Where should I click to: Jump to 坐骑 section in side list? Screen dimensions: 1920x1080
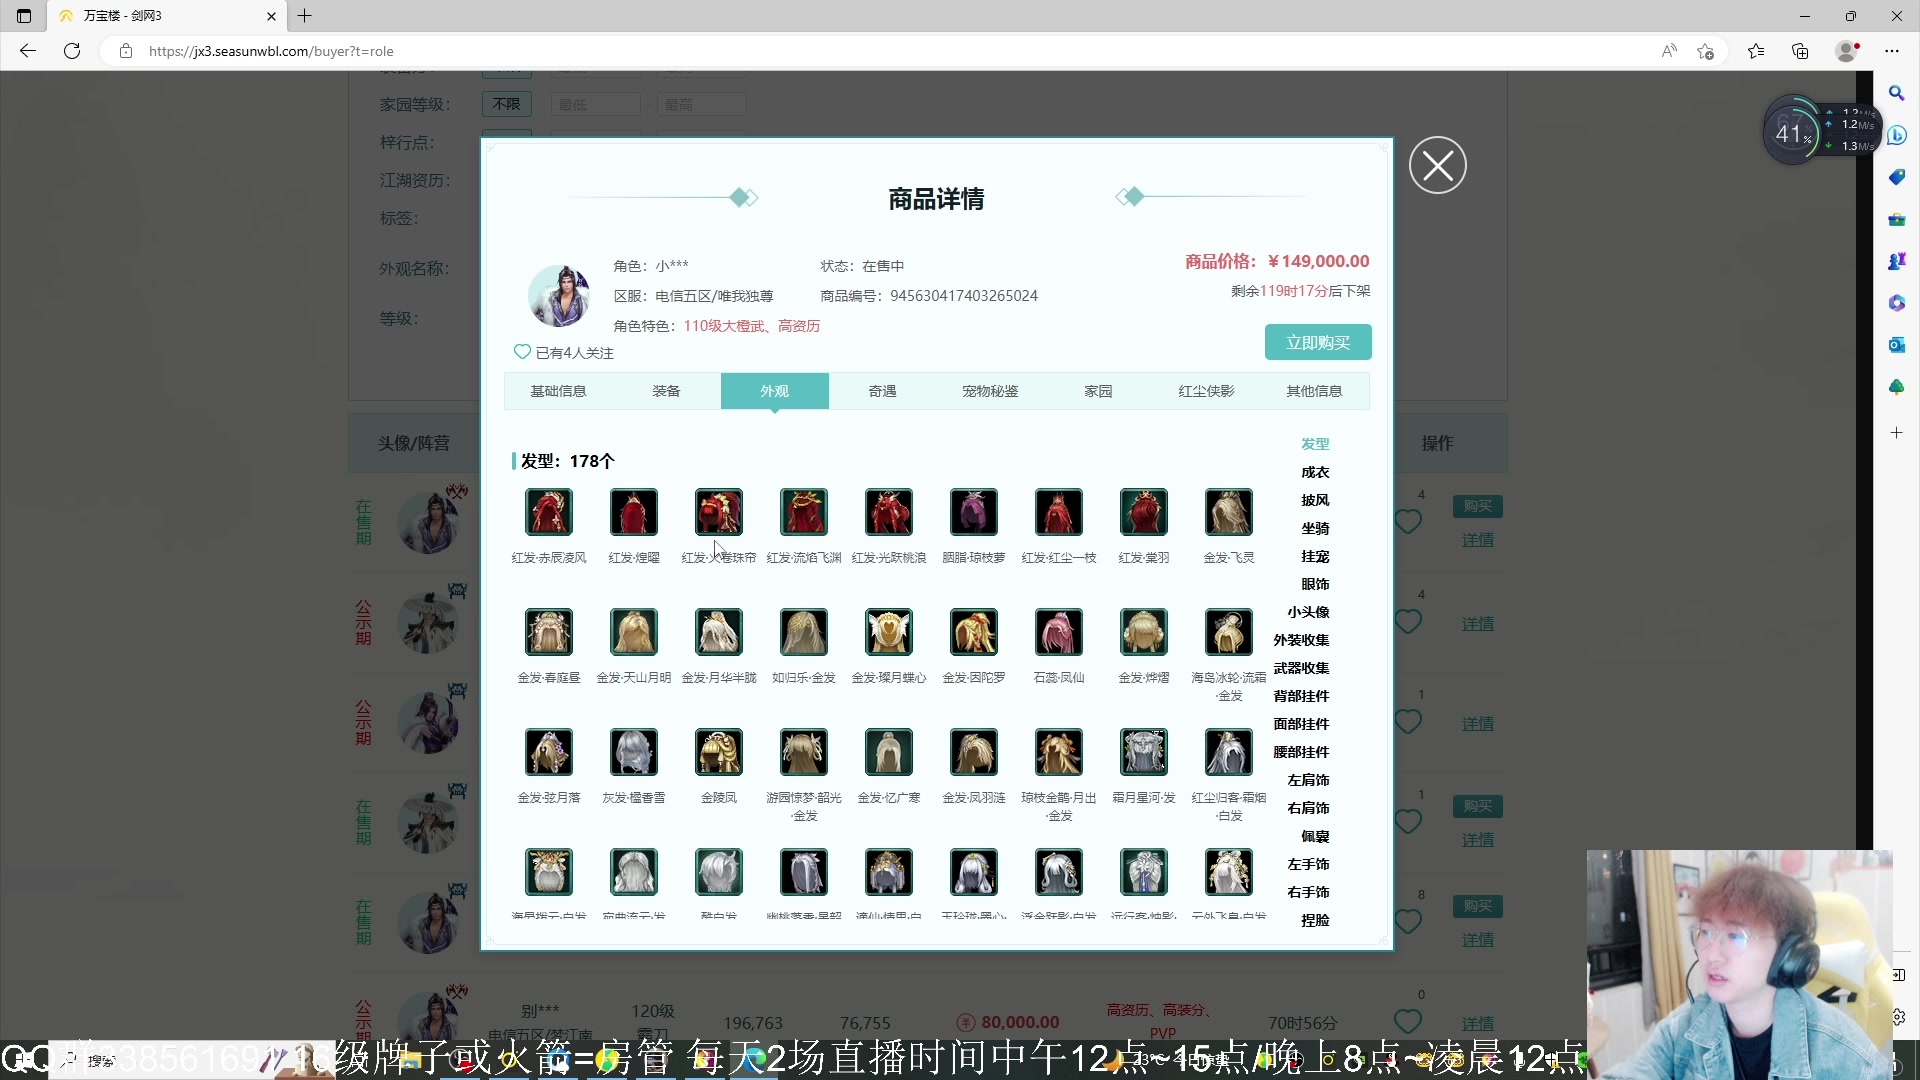click(x=1314, y=528)
